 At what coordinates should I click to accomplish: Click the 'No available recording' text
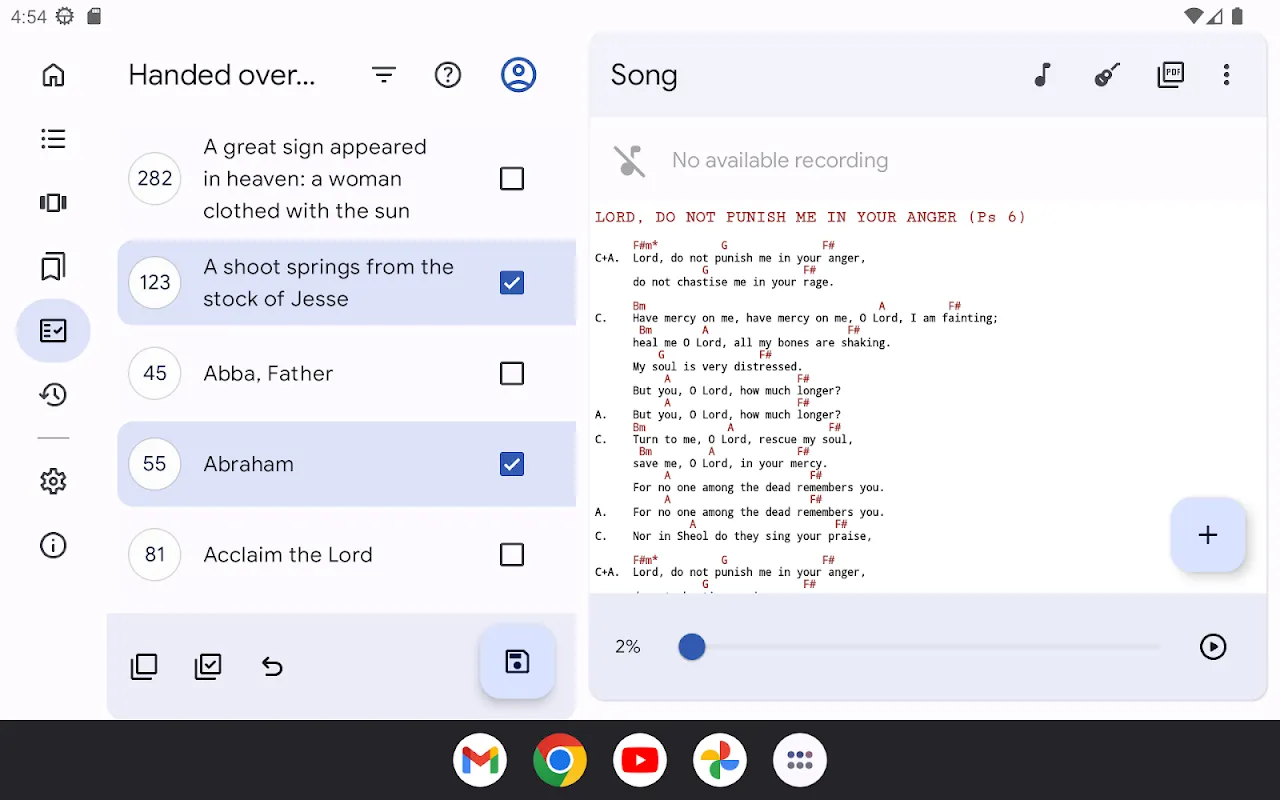point(780,160)
